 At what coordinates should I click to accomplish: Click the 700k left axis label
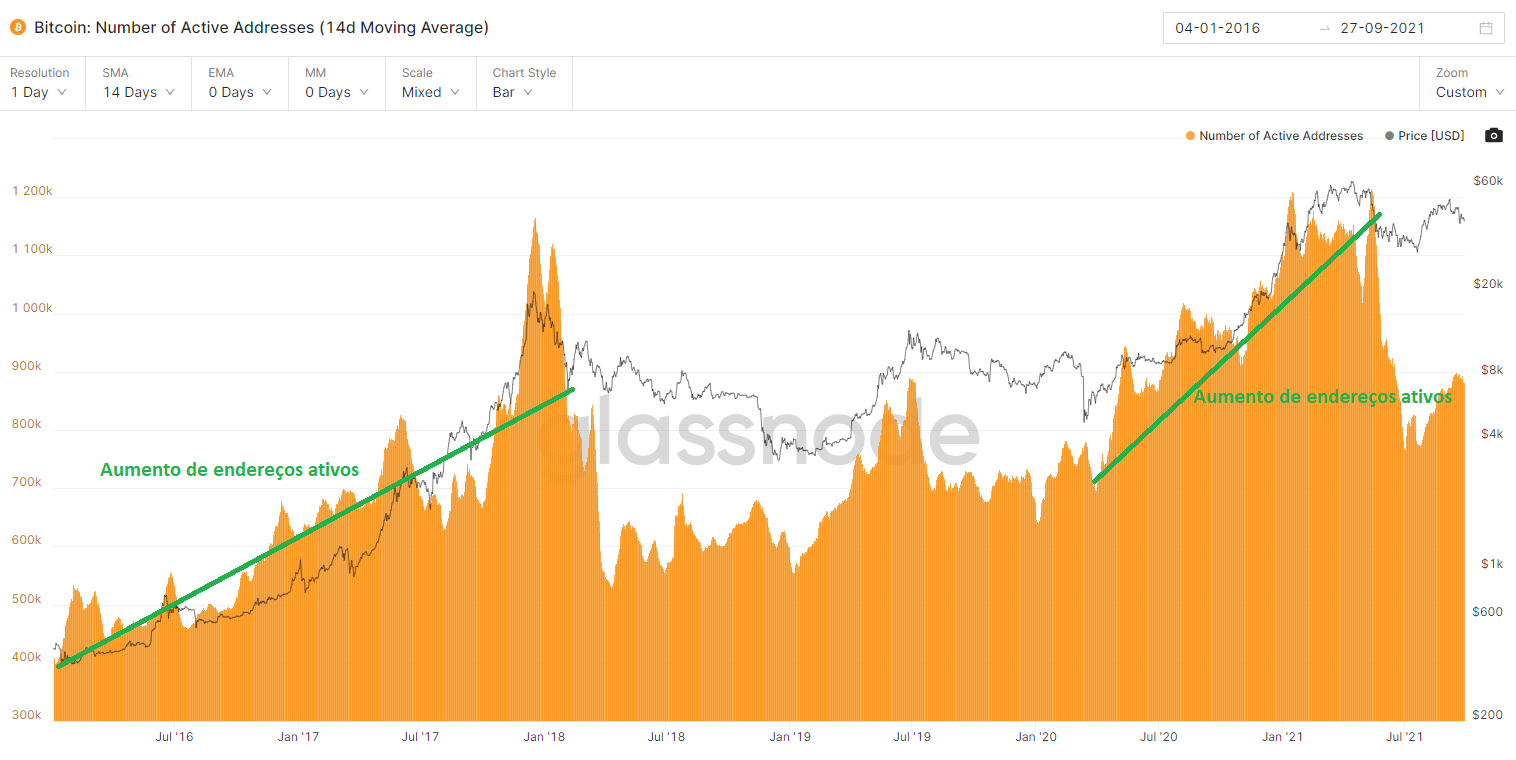pos(27,482)
